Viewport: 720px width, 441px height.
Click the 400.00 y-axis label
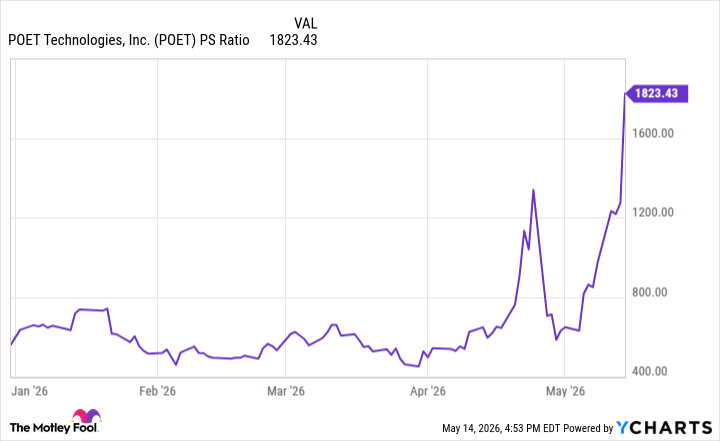(x=649, y=371)
